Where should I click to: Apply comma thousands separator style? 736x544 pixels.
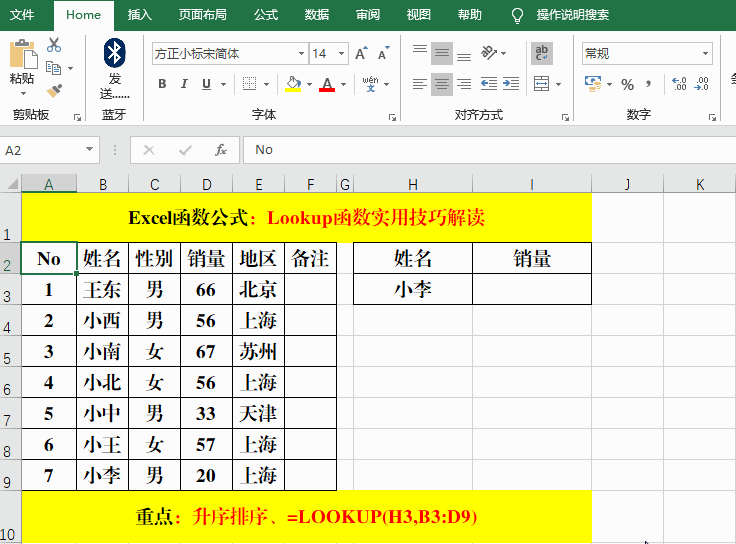pyautogui.click(x=649, y=84)
